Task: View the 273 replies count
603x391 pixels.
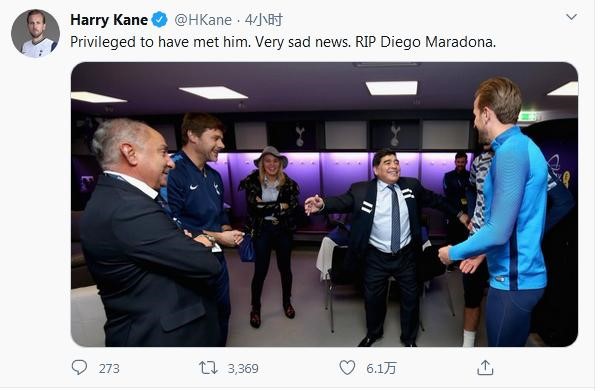Action: [x=109, y=369]
